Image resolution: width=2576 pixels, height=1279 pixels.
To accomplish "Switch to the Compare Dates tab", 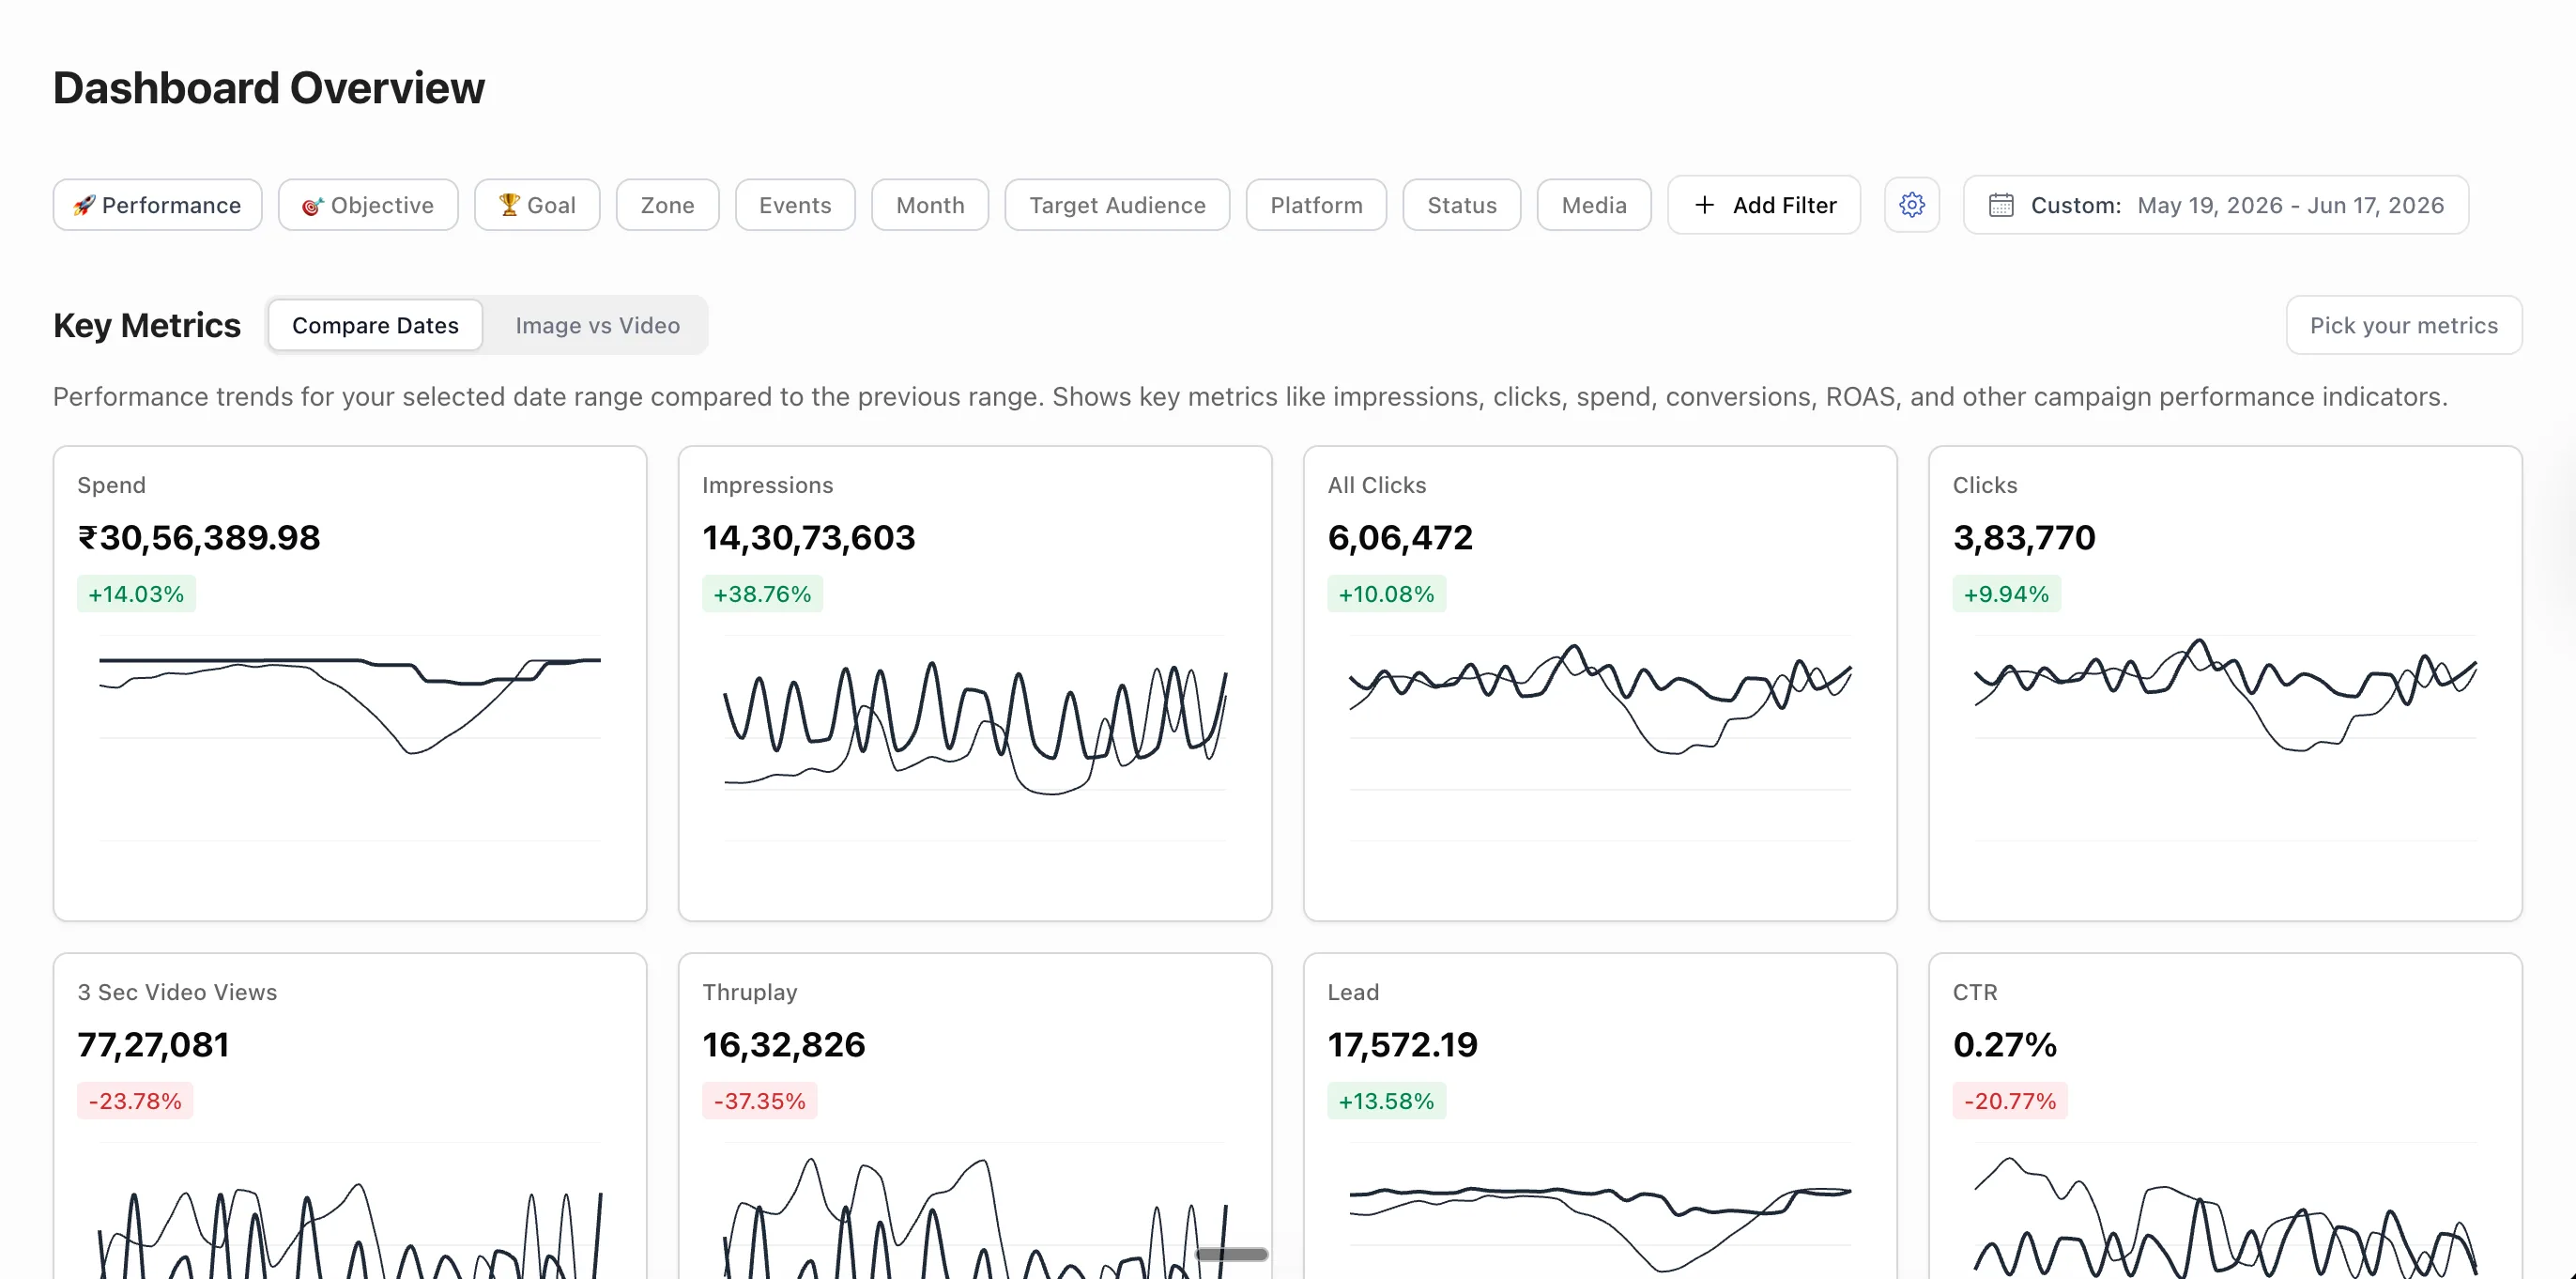I will click(375, 325).
